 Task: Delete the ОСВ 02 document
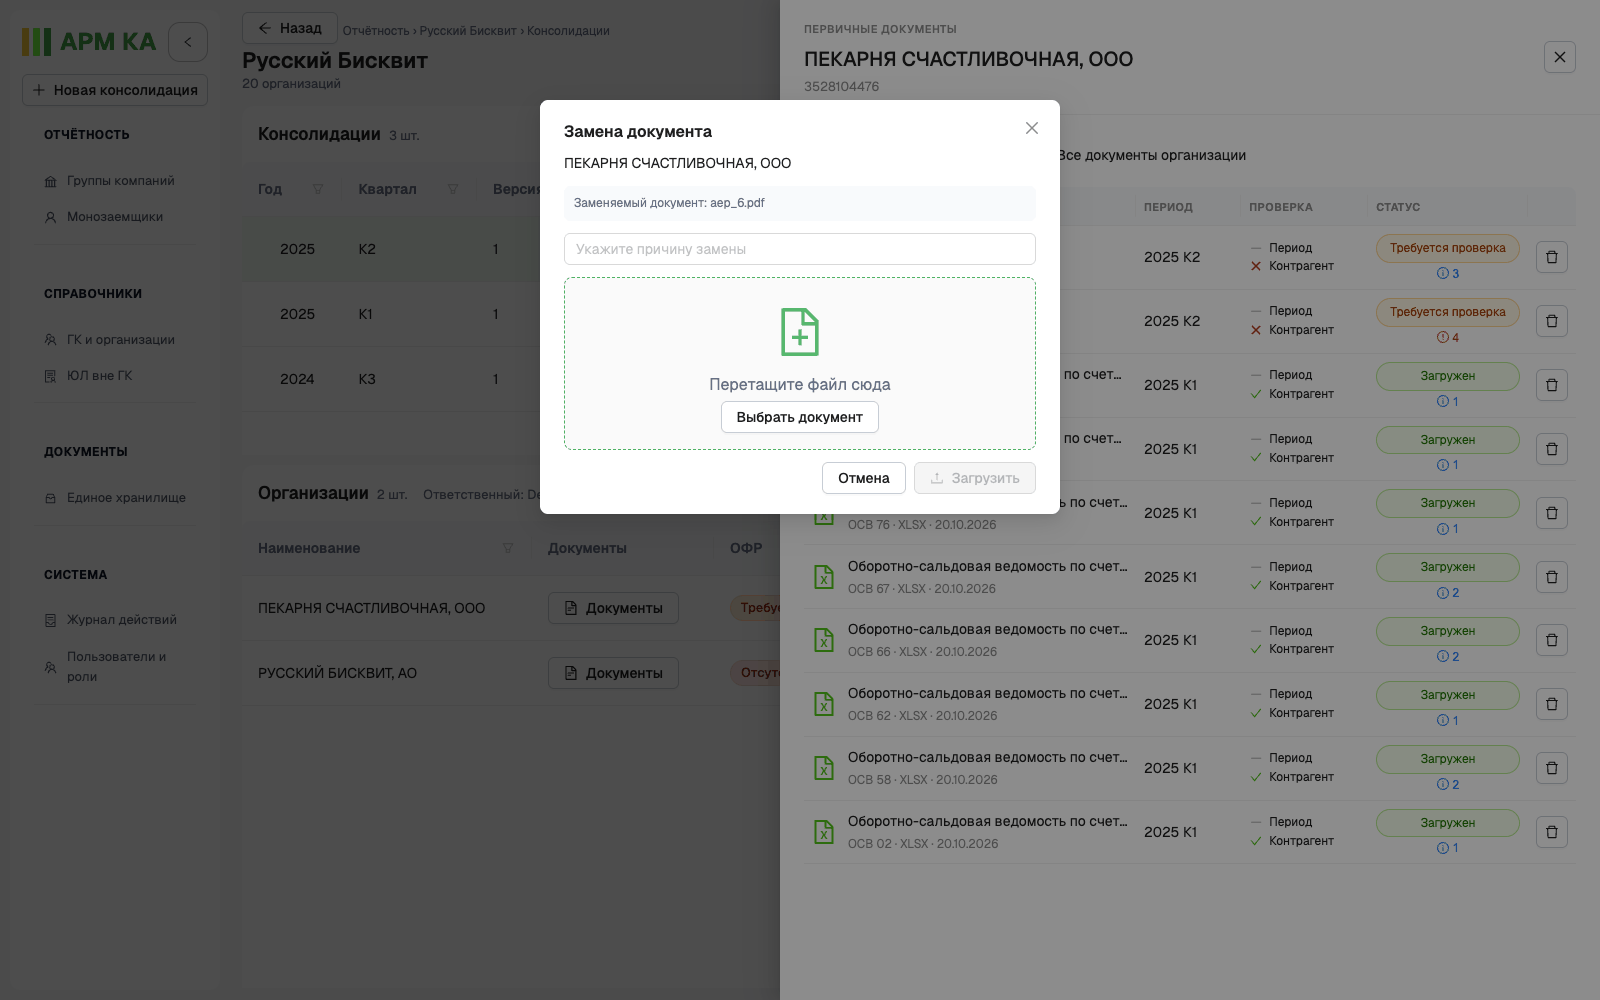1552,832
